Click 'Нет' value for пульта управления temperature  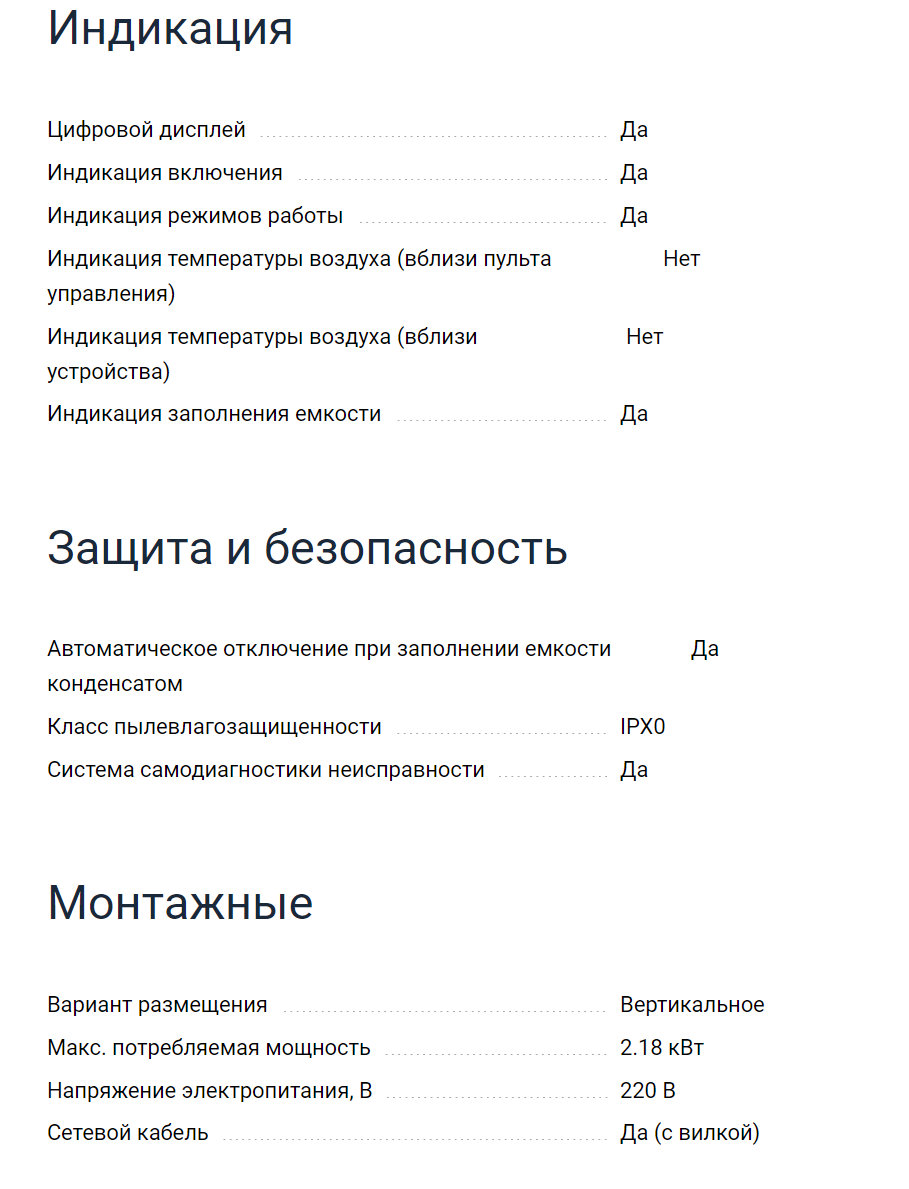(x=682, y=259)
